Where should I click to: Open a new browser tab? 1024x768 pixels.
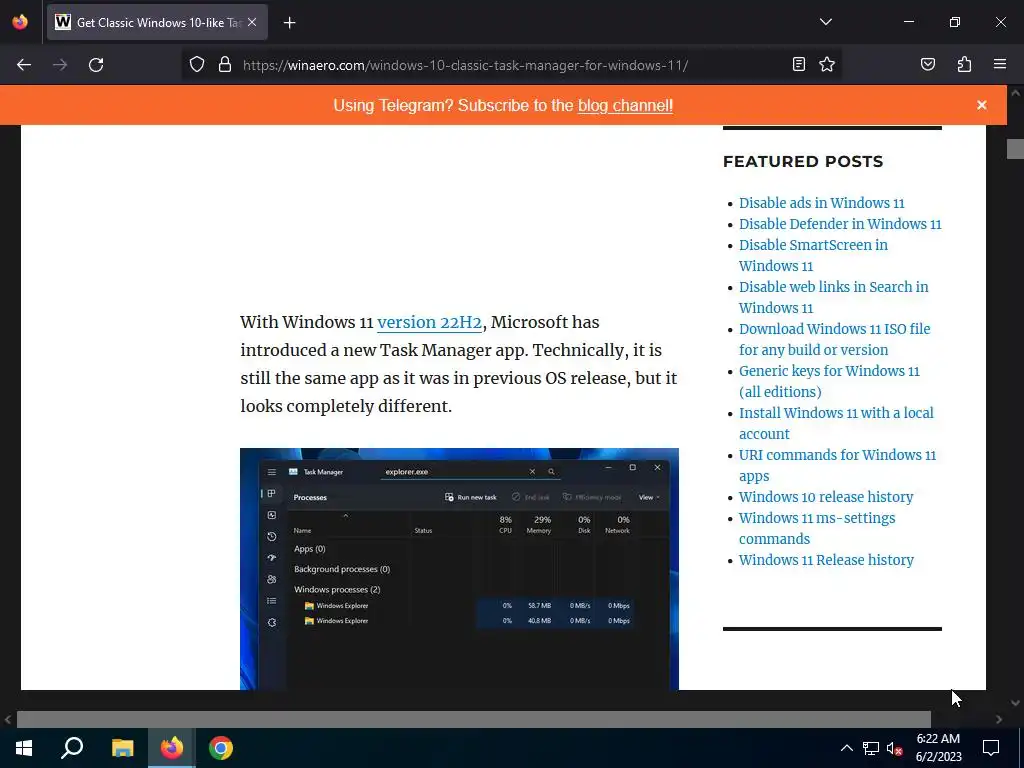(289, 23)
